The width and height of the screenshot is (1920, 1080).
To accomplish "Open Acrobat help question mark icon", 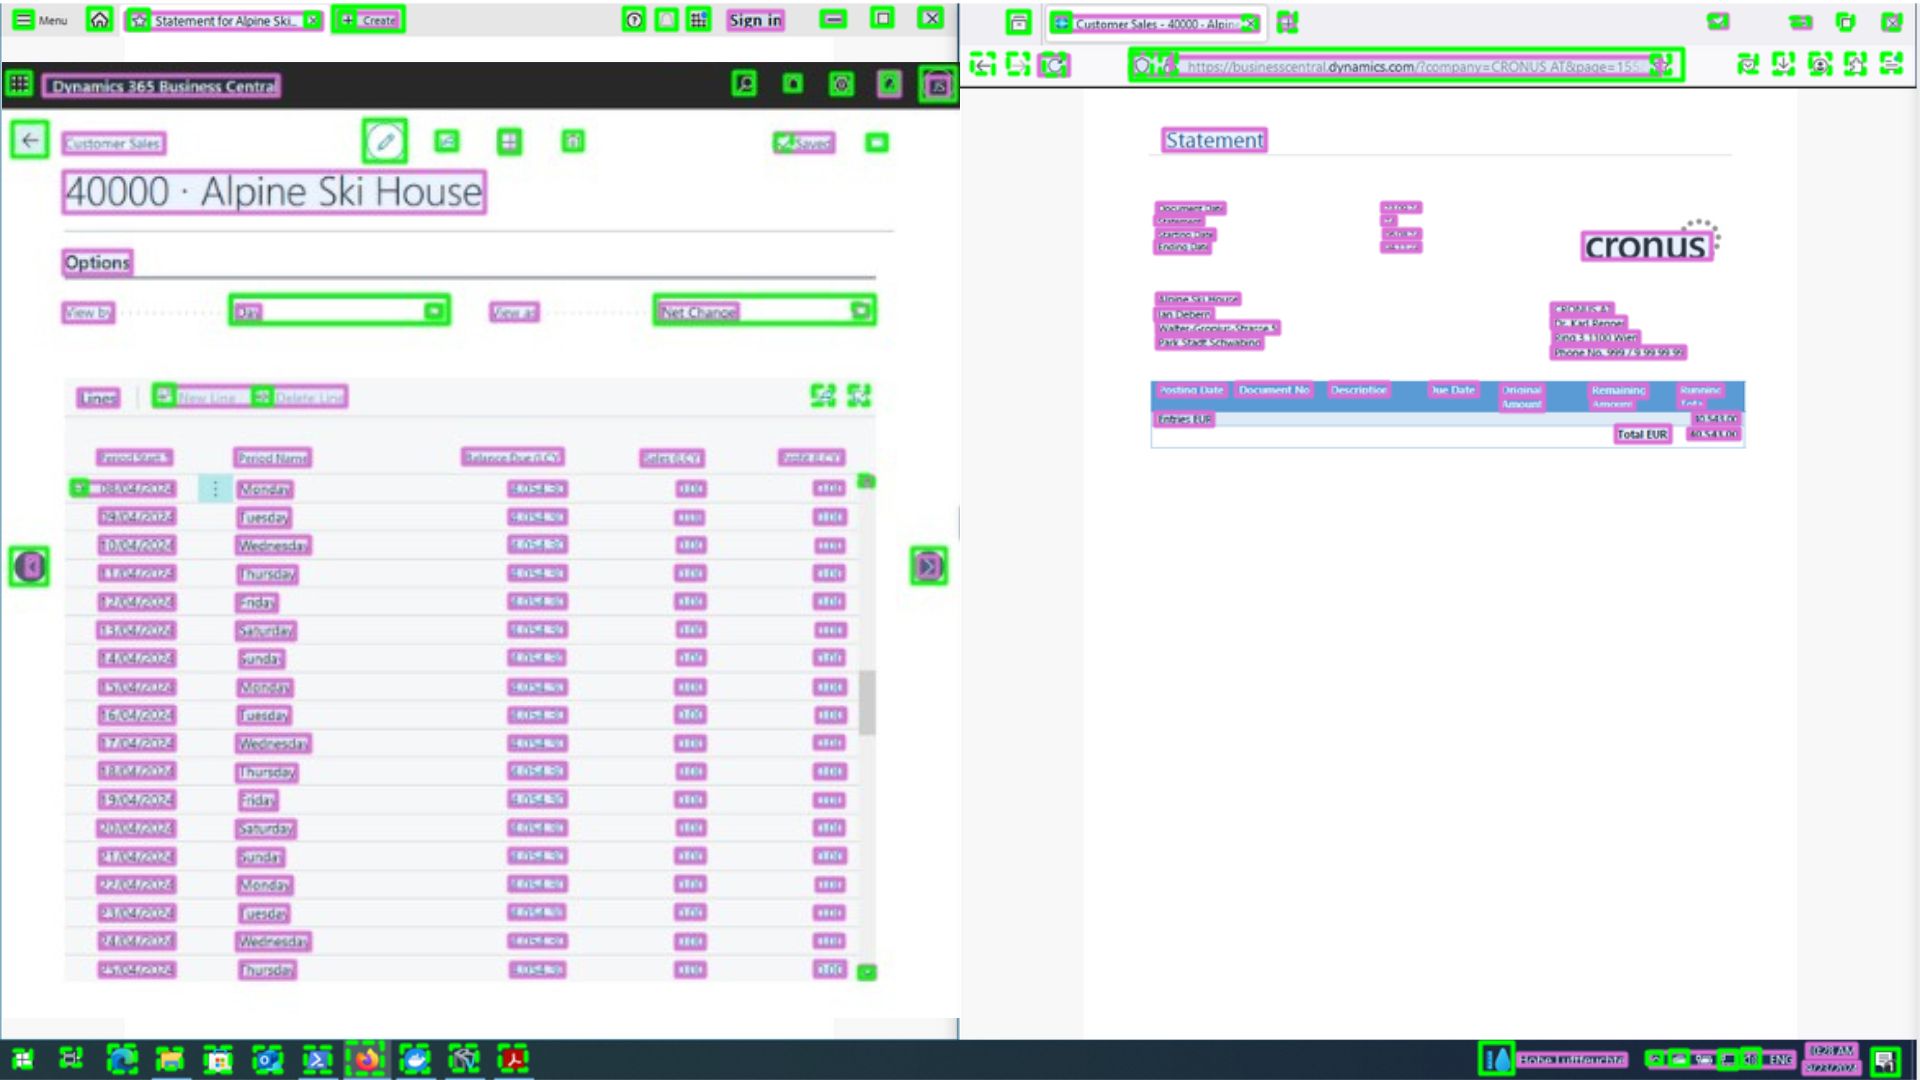I will coord(634,20).
